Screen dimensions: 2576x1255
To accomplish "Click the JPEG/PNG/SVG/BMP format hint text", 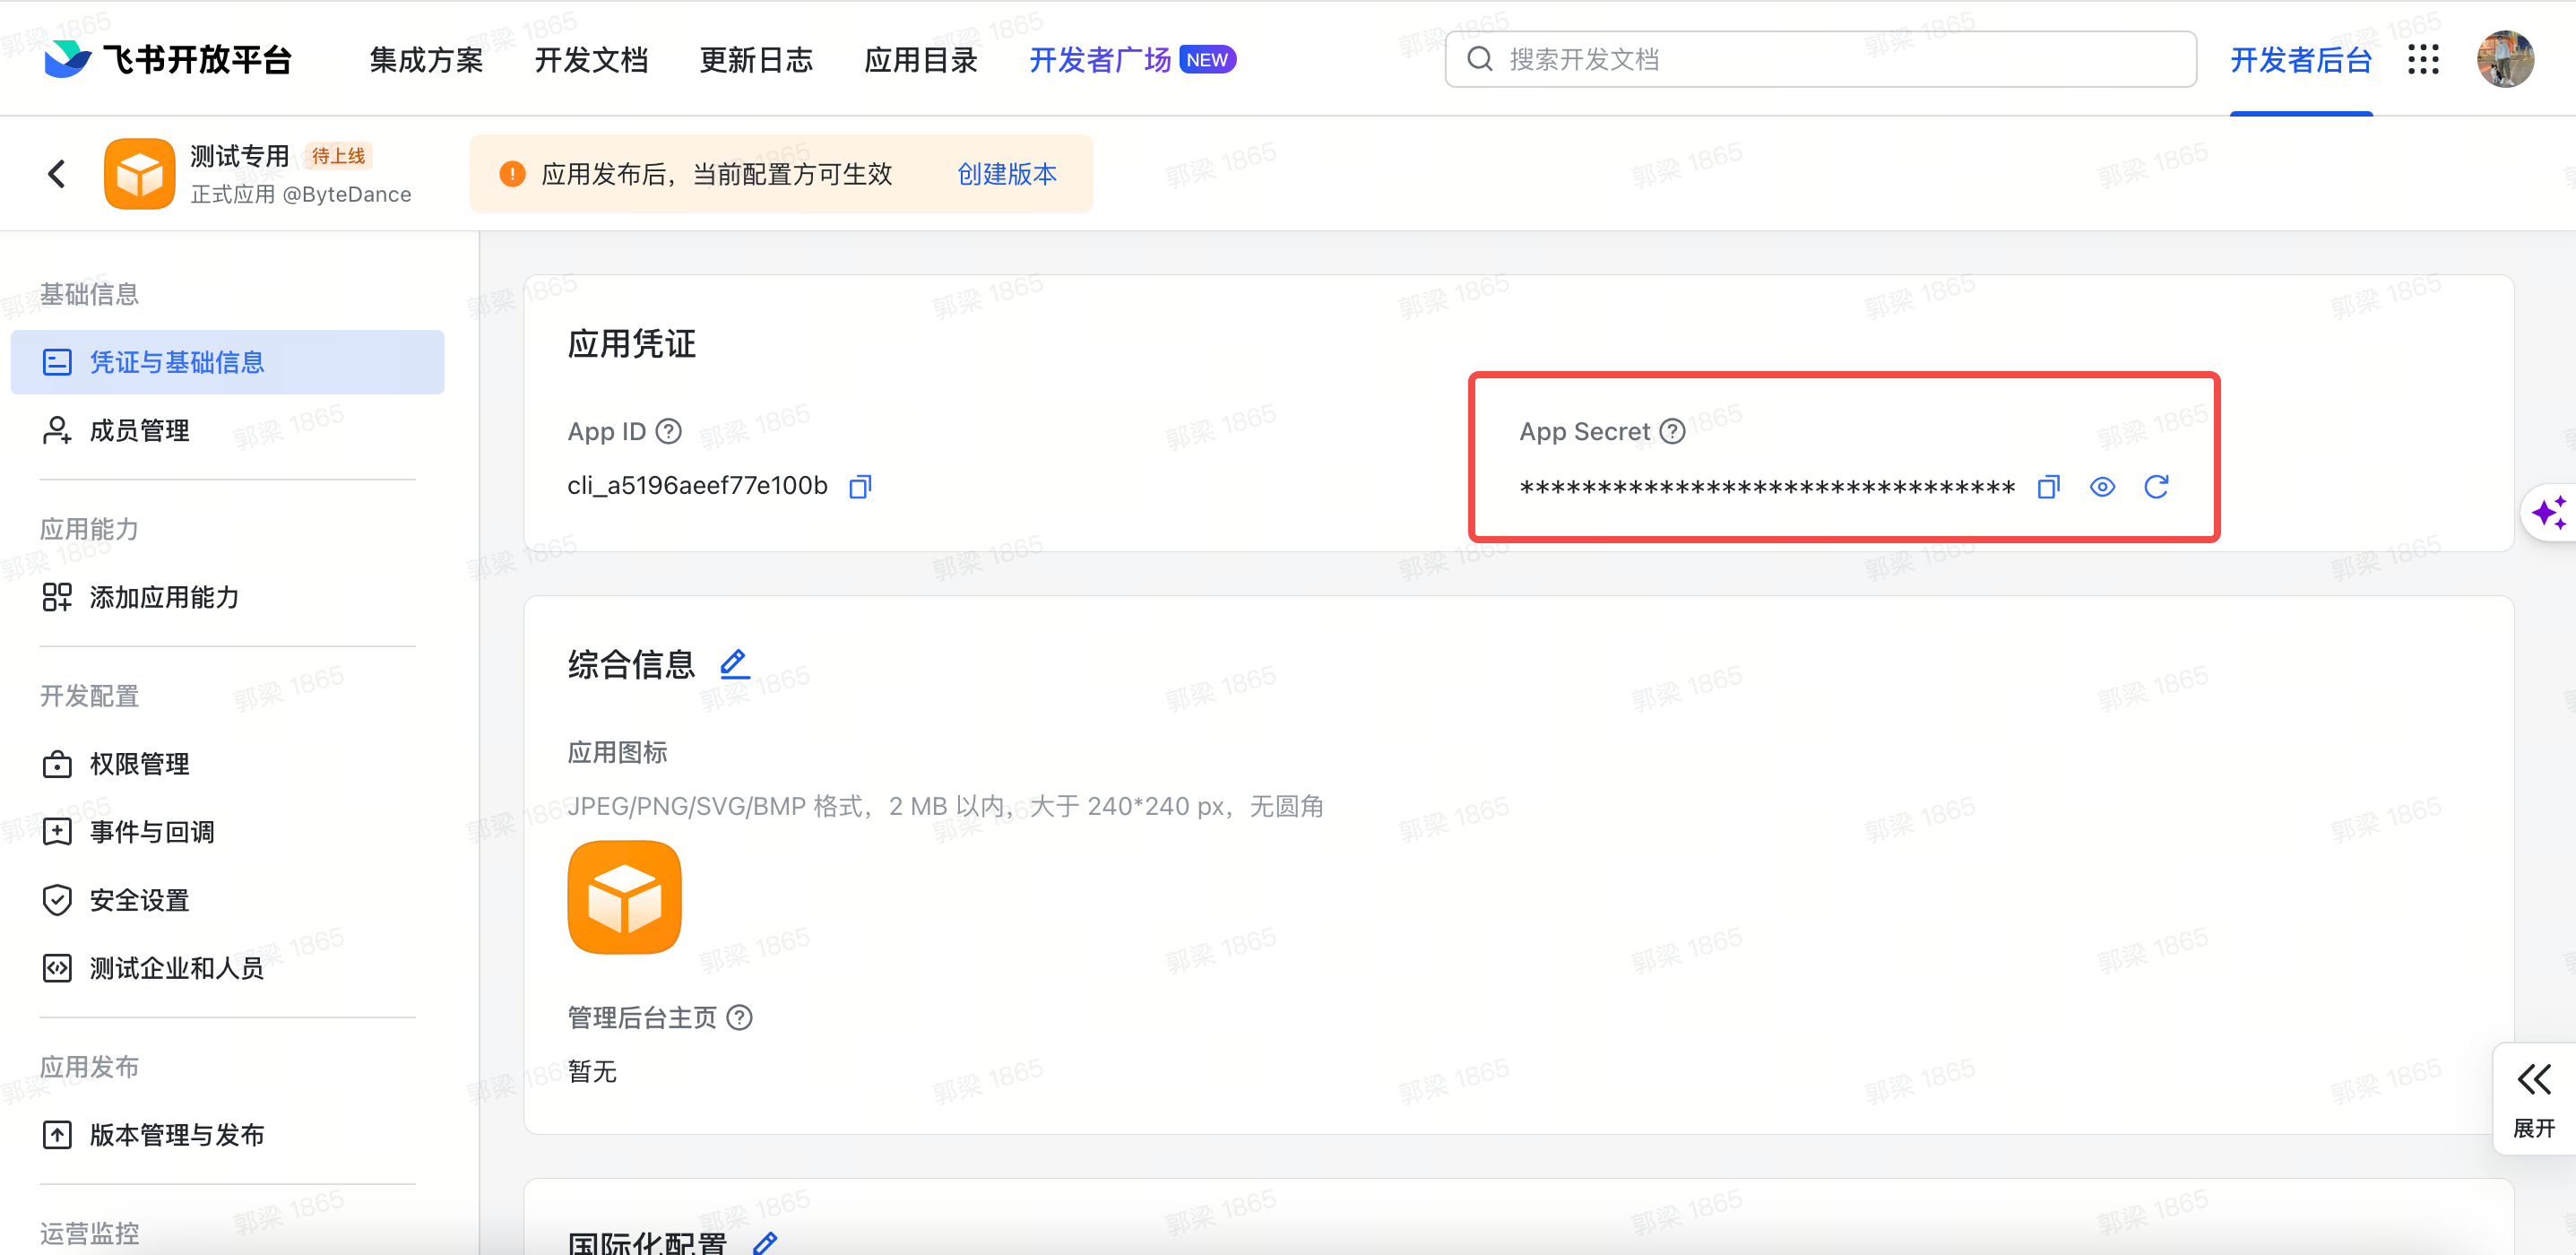I will coord(945,806).
